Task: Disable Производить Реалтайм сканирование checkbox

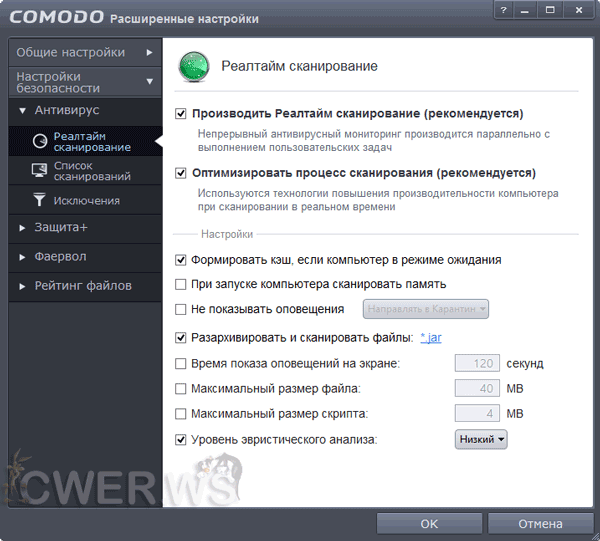Action: [x=181, y=114]
